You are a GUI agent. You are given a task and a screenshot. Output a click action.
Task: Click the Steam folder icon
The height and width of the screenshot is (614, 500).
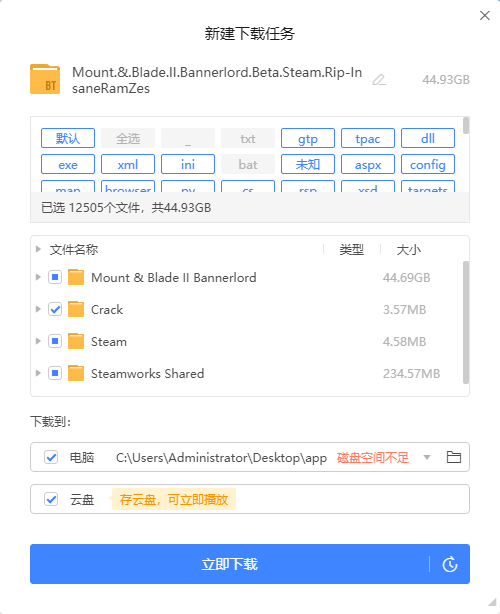(x=76, y=341)
